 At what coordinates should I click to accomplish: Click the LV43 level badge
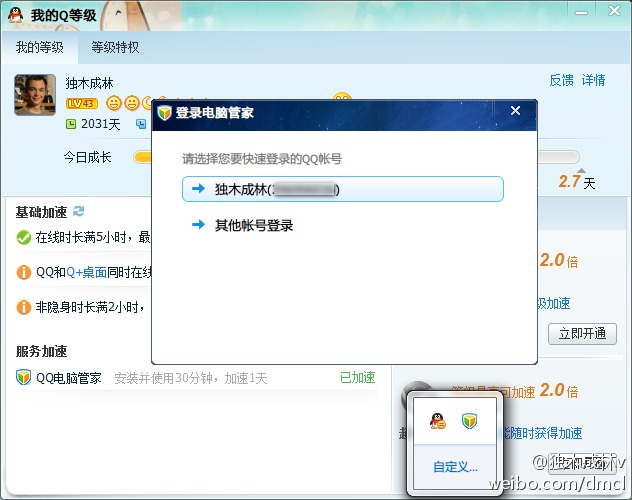[x=82, y=104]
